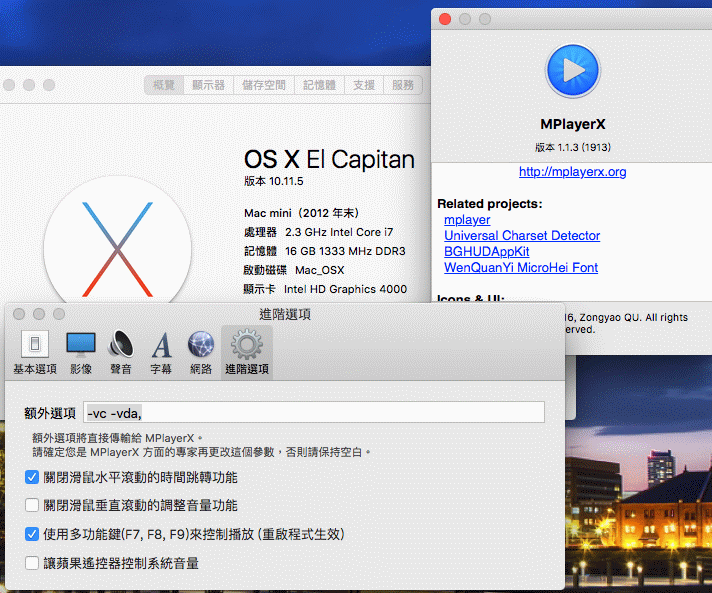This screenshot has width=712, height=593.
Task: Click the MPlayerX play logo icon
Action: coord(573,71)
